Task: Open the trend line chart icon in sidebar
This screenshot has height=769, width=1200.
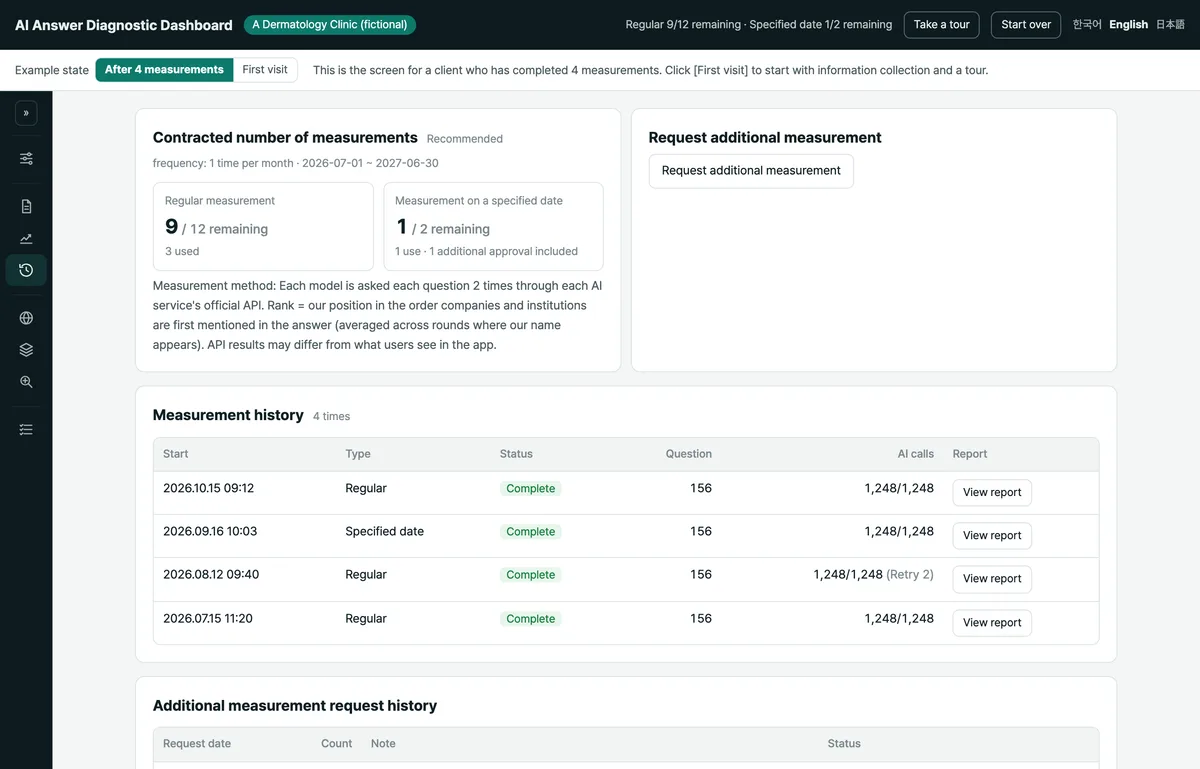Action: 26,238
